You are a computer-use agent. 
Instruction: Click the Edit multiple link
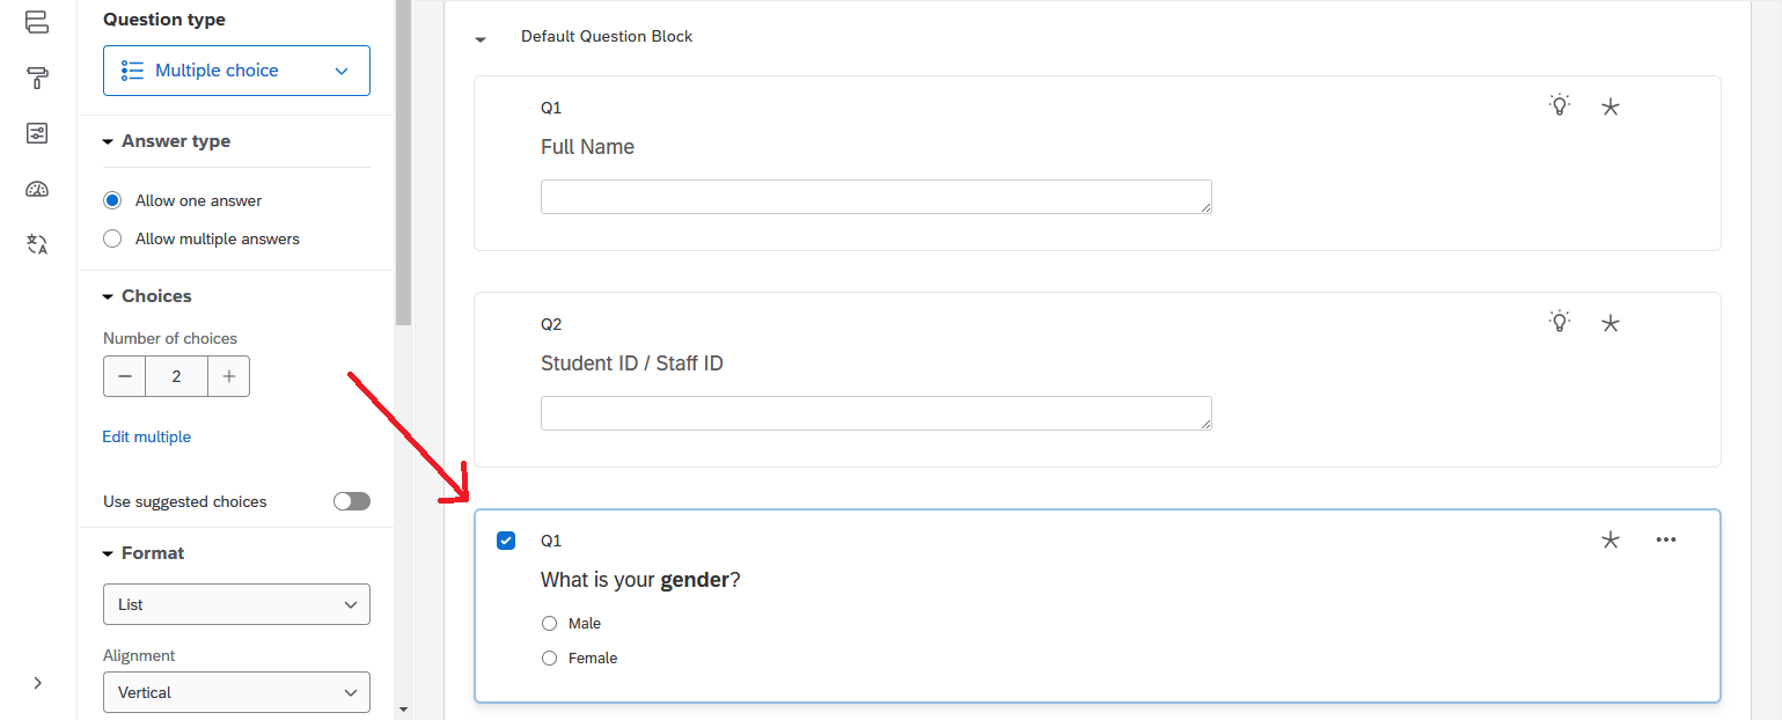click(147, 437)
